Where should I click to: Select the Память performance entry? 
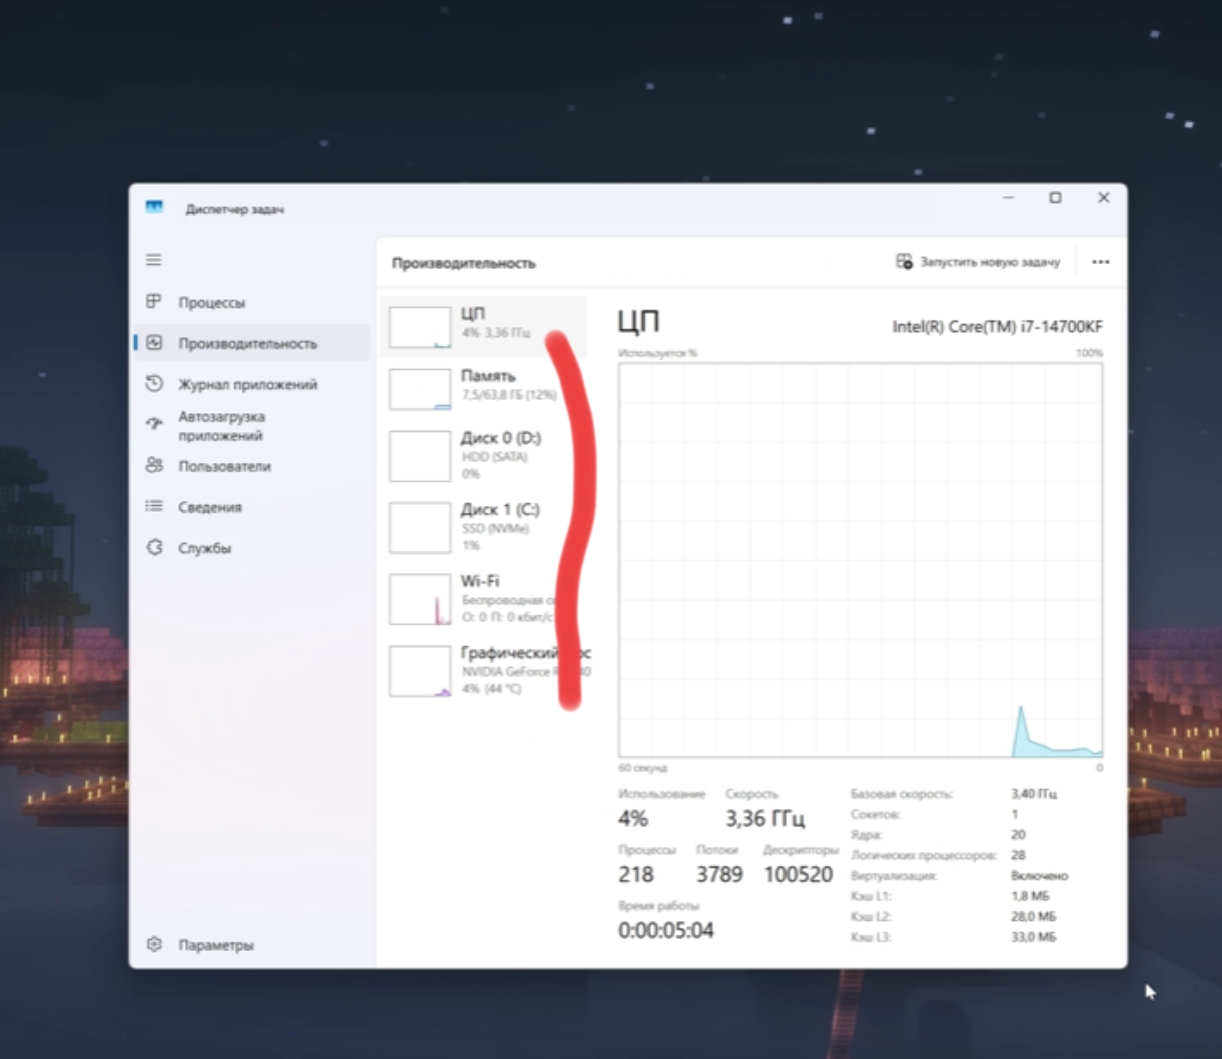click(x=484, y=388)
